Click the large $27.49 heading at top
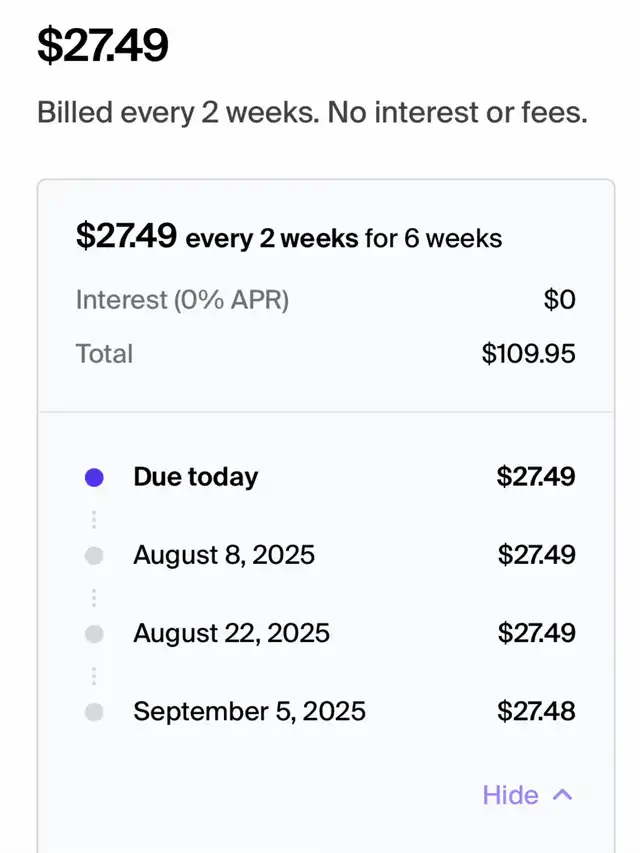 point(103,47)
